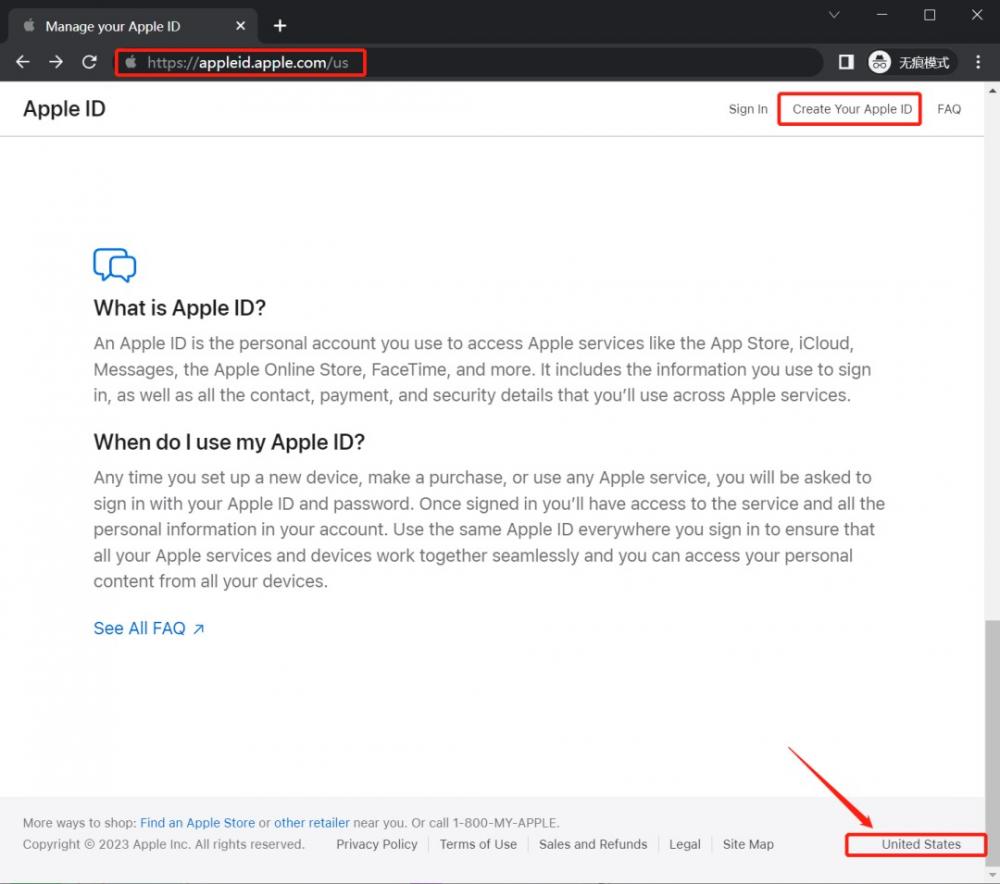Viewport: 1000px width, 884px height.
Task: Select the Manage your Apple ID tab
Action: (x=133, y=26)
